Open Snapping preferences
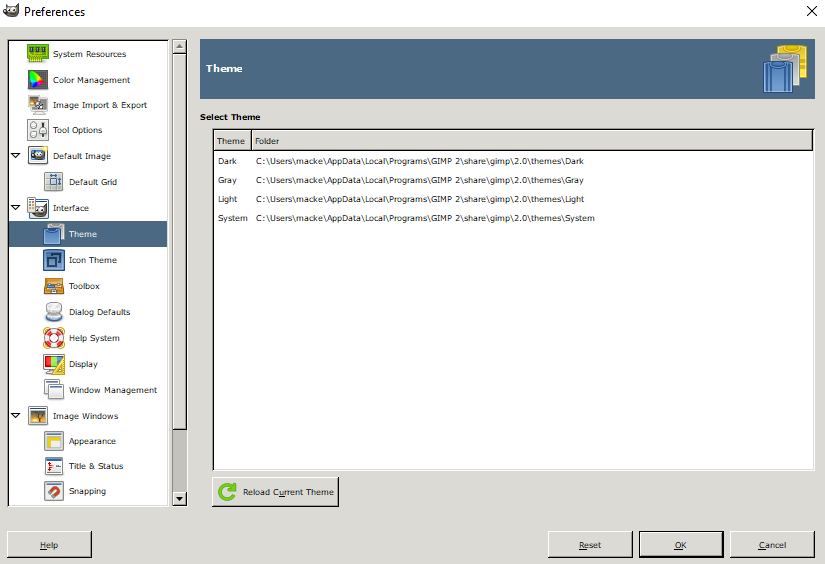The width and height of the screenshot is (825, 564). [87, 491]
